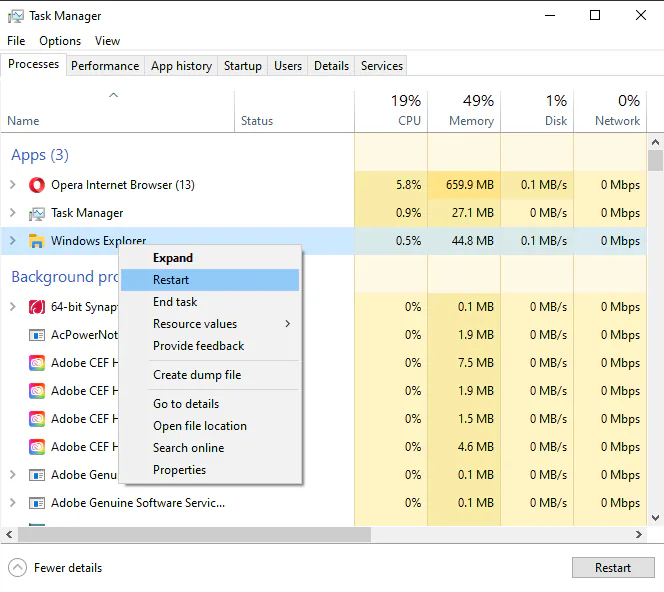664x592 pixels.
Task: Click the Windows Explorer folder icon
Action: click(x=37, y=241)
